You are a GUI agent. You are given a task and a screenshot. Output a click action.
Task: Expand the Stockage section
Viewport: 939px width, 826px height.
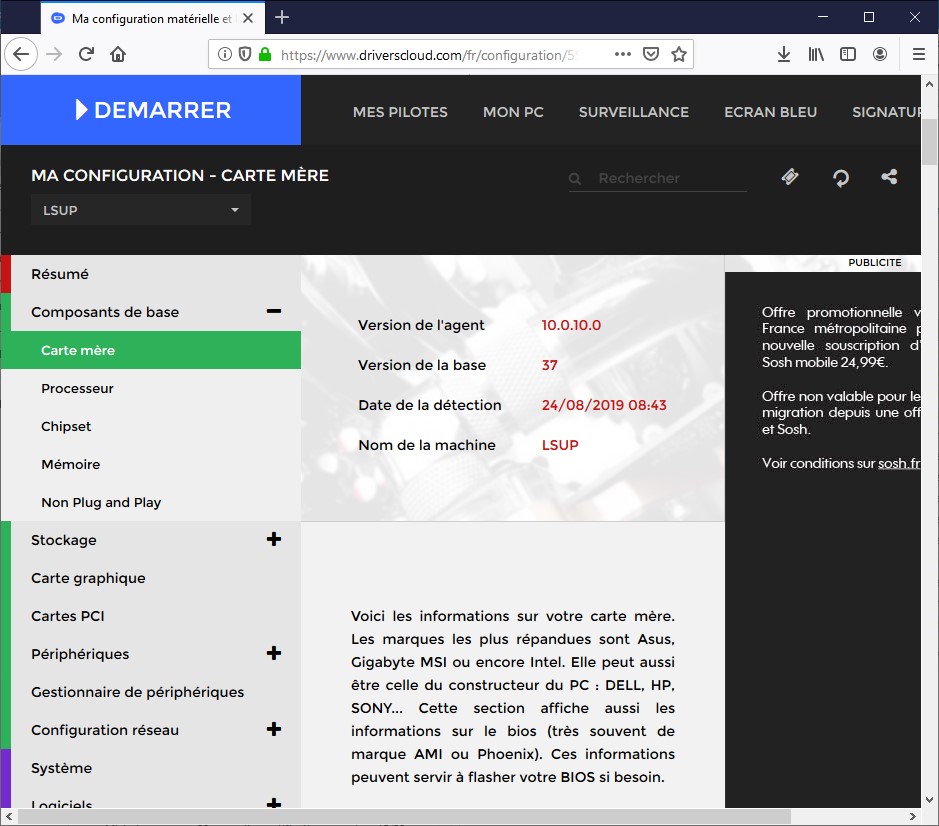[x=273, y=540]
